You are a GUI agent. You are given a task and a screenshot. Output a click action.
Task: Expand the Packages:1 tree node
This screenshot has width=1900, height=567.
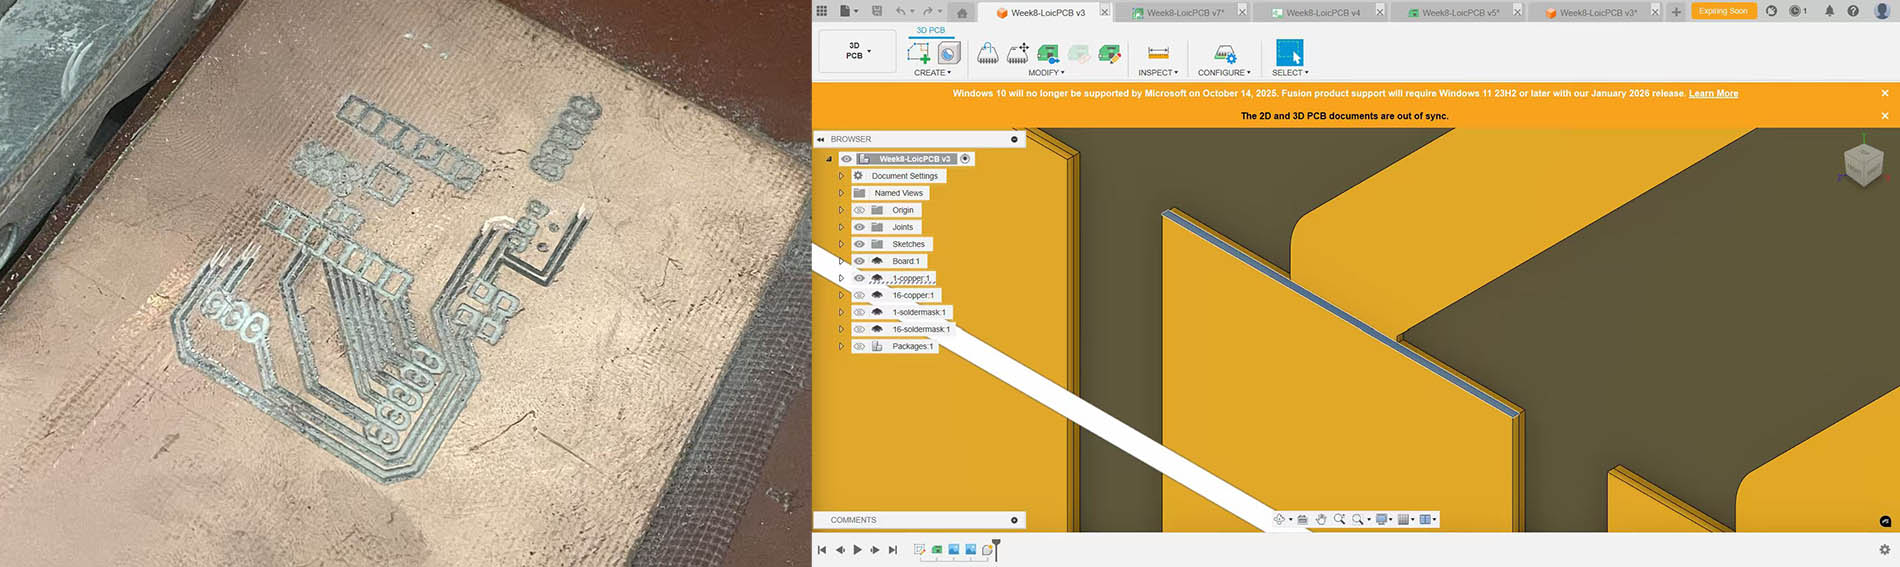pyautogui.click(x=841, y=346)
